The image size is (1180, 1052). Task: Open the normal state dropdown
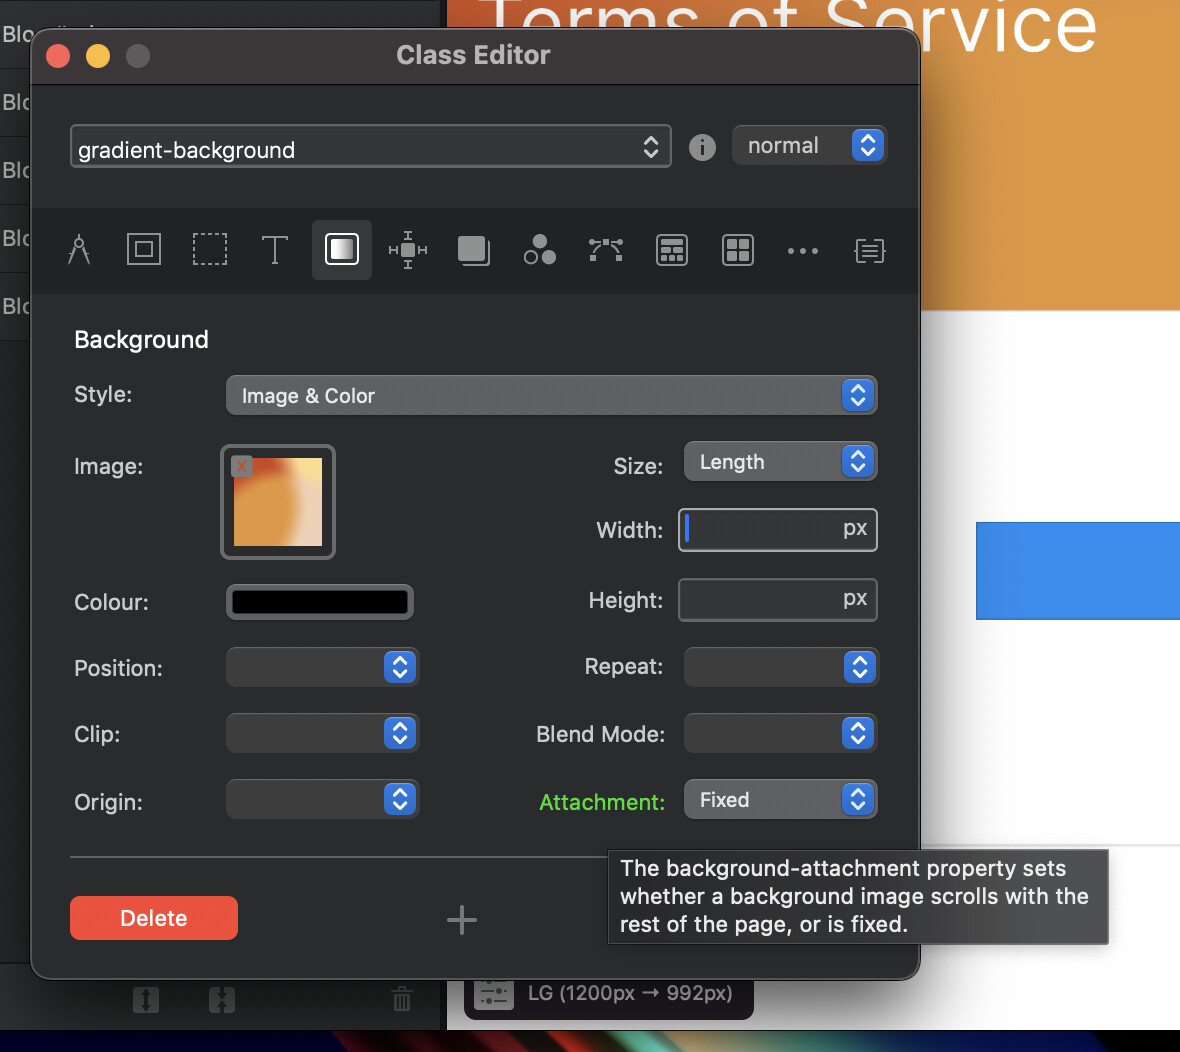809,145
